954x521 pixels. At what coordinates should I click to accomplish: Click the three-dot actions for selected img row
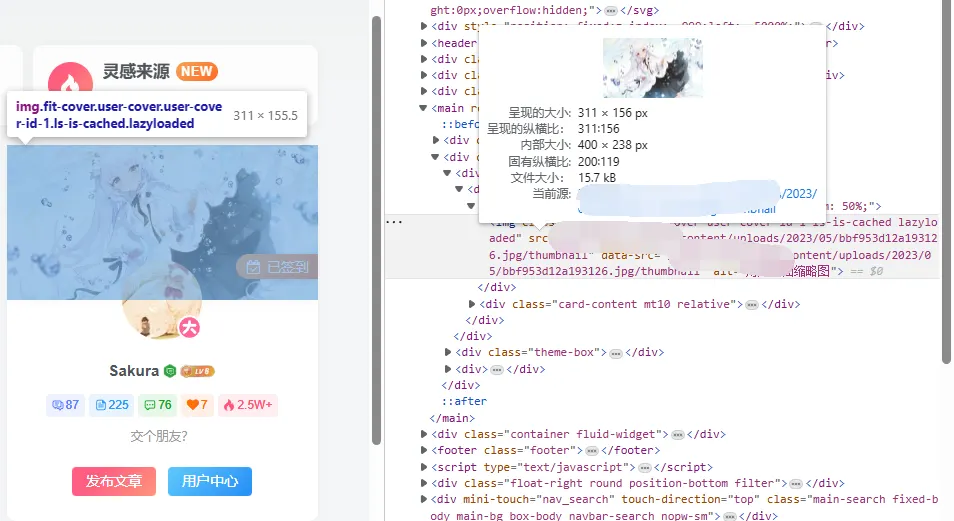coord(394,222)
